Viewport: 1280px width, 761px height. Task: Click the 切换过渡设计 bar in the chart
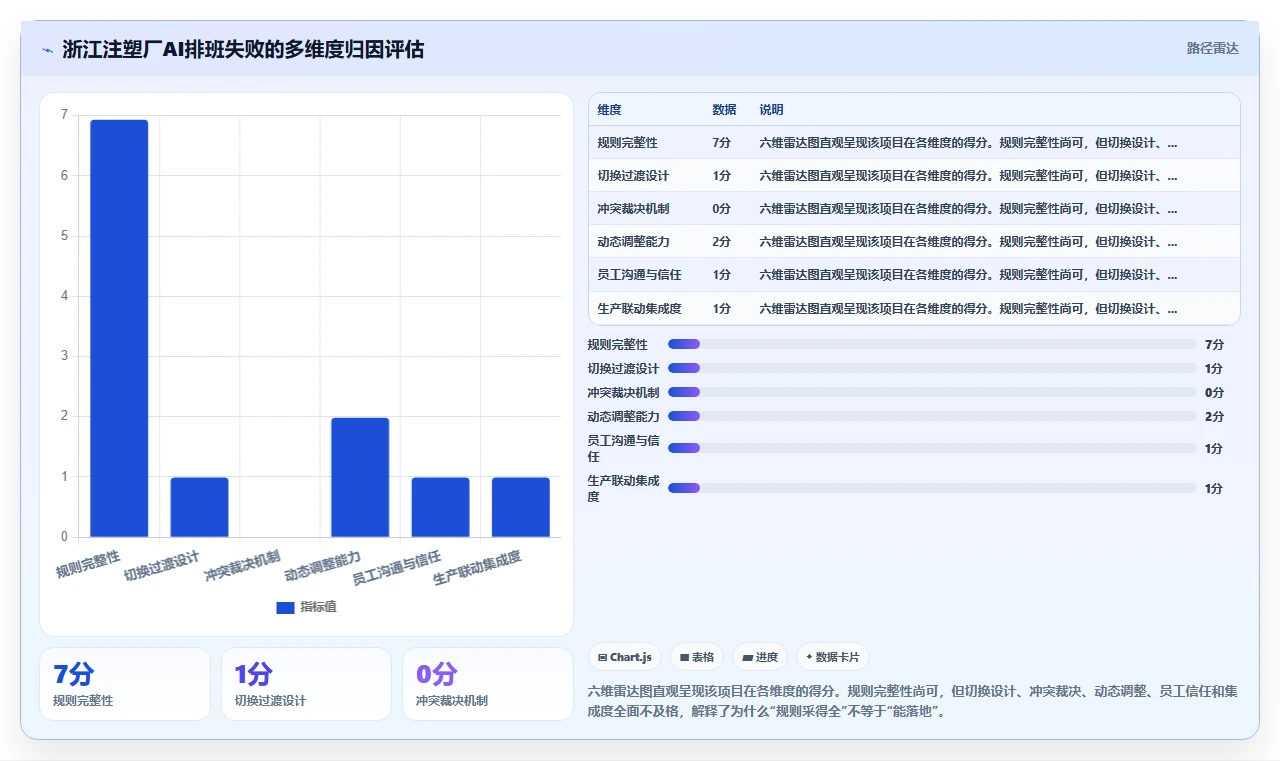pos(199,507)
